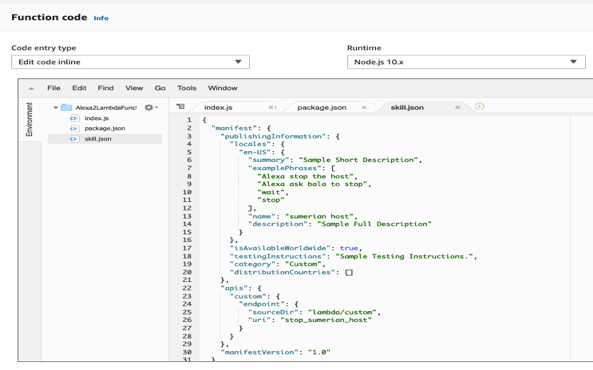The height and width of the screenshot is (370, 593).
Task: Click the index.js file icon in tree
Action: (74, 118)
